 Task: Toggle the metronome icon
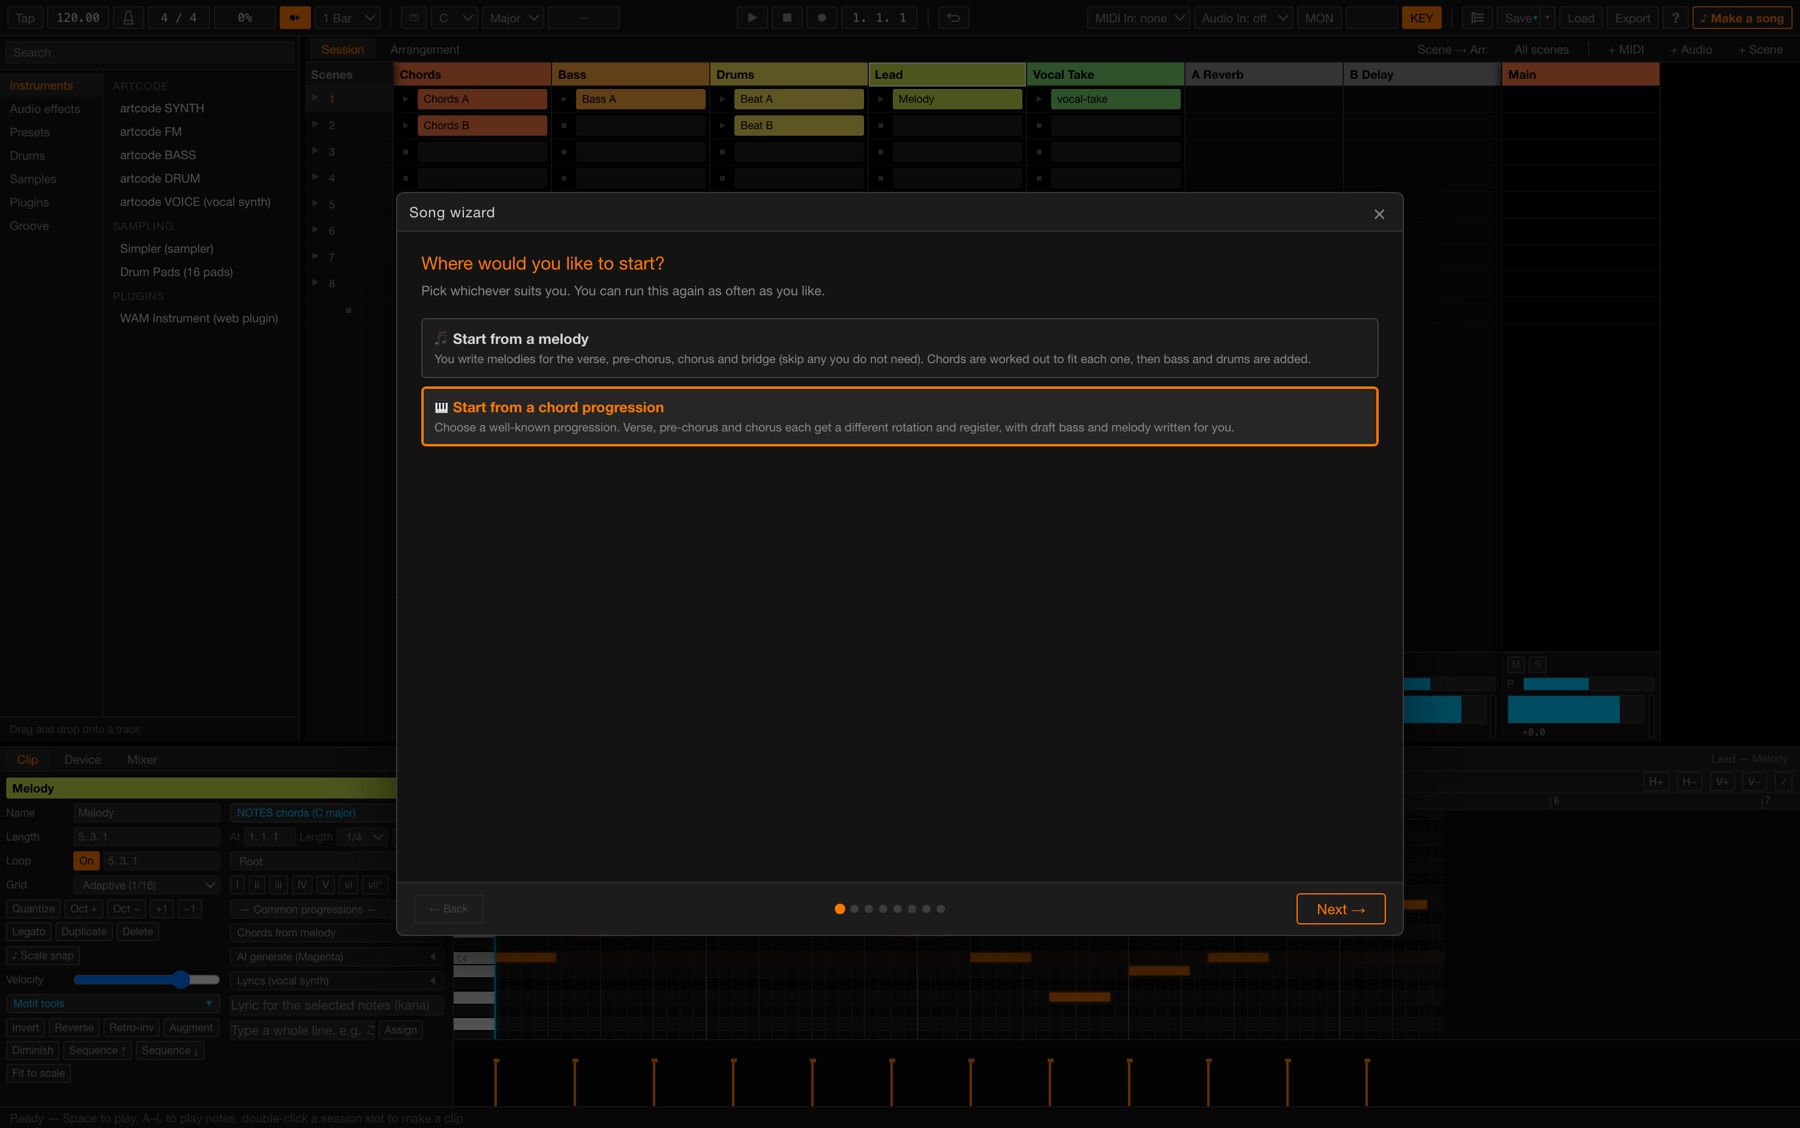tap(128, 18)
